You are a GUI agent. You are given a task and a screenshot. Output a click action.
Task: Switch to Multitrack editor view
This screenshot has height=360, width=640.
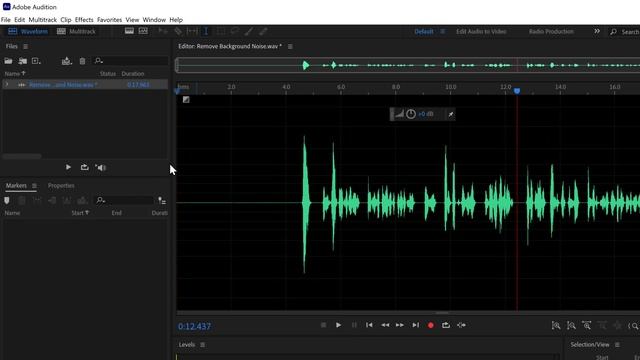click(76, 31)
